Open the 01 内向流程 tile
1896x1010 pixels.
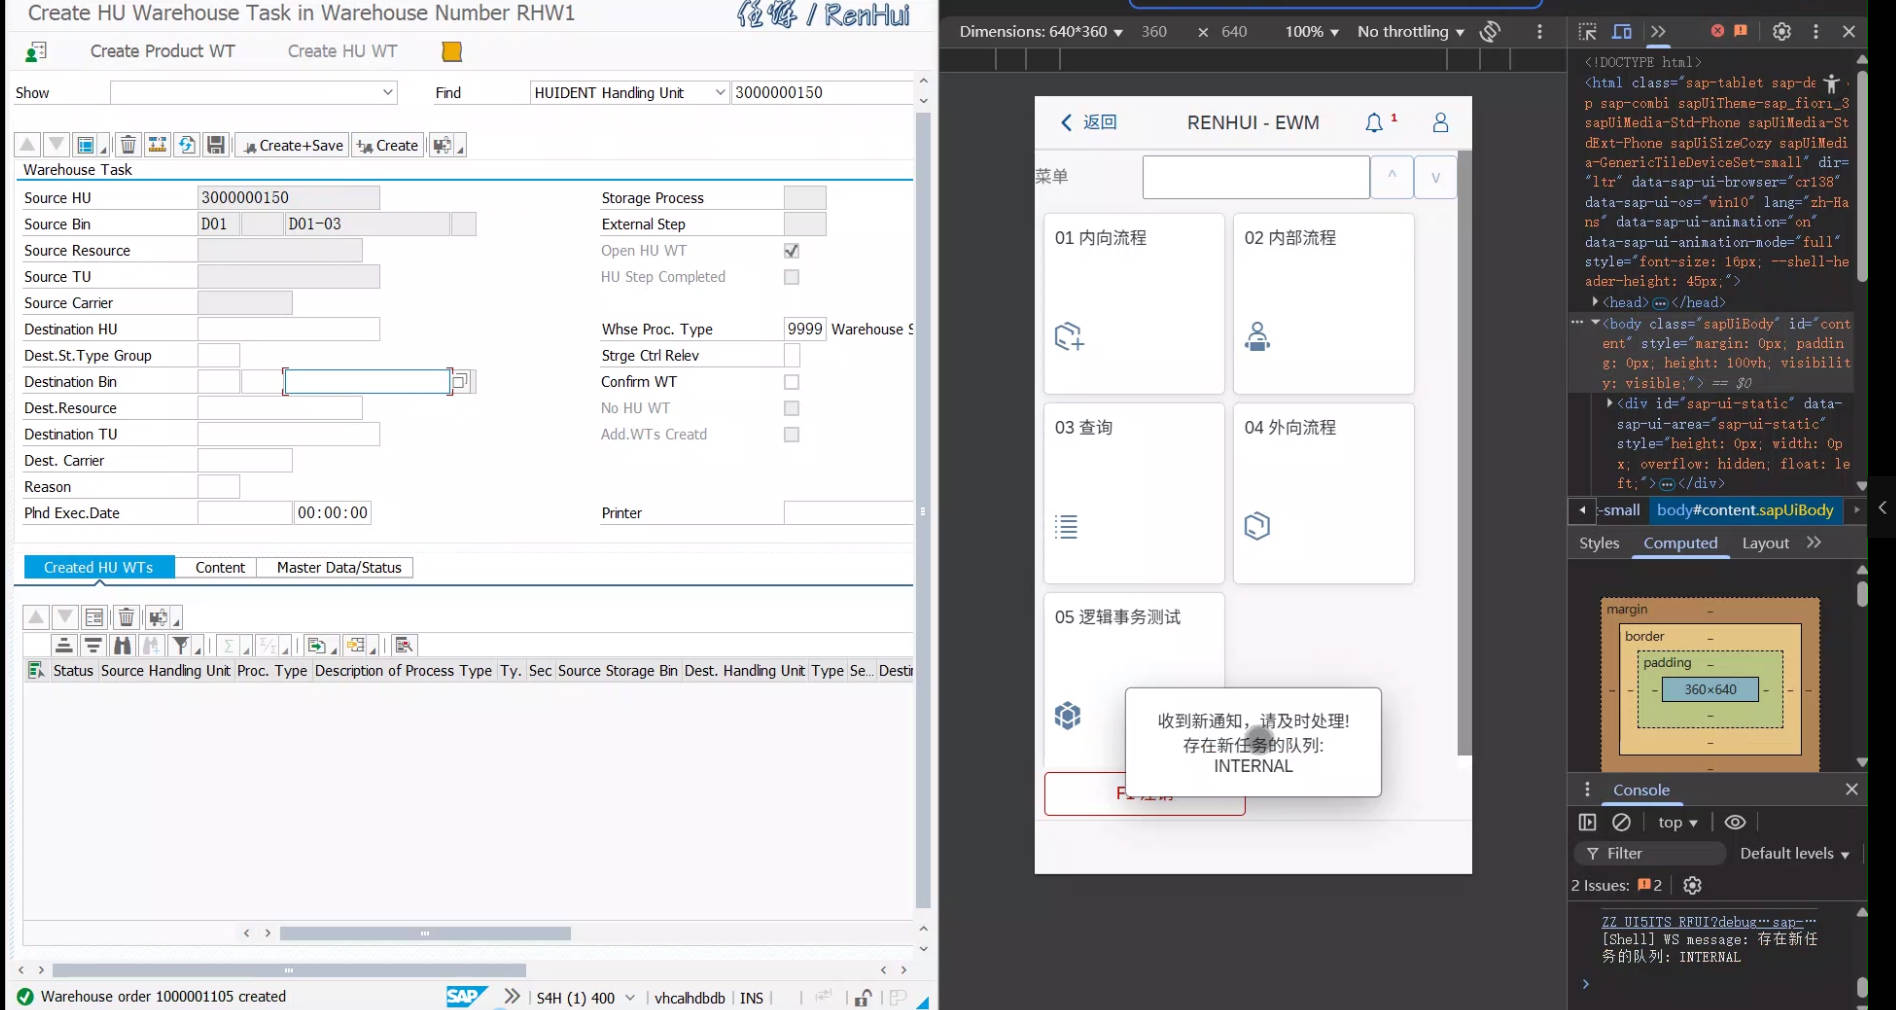[1134, 303]
